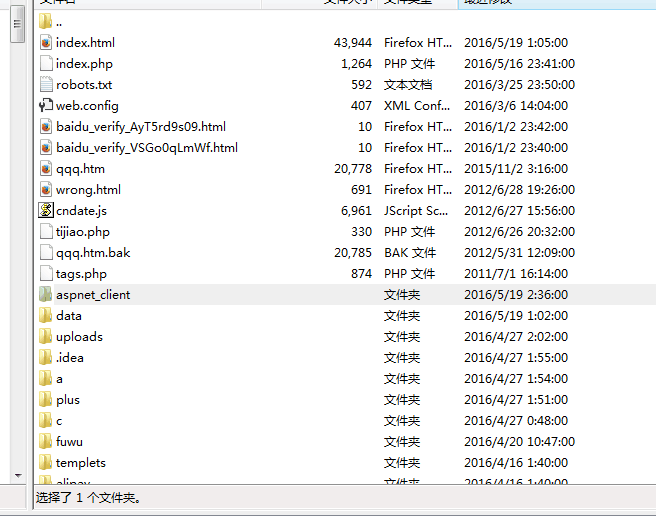This screenshot has height=518, width=656.
Task: Click the status bar selection text
Action: click(88, 497)
